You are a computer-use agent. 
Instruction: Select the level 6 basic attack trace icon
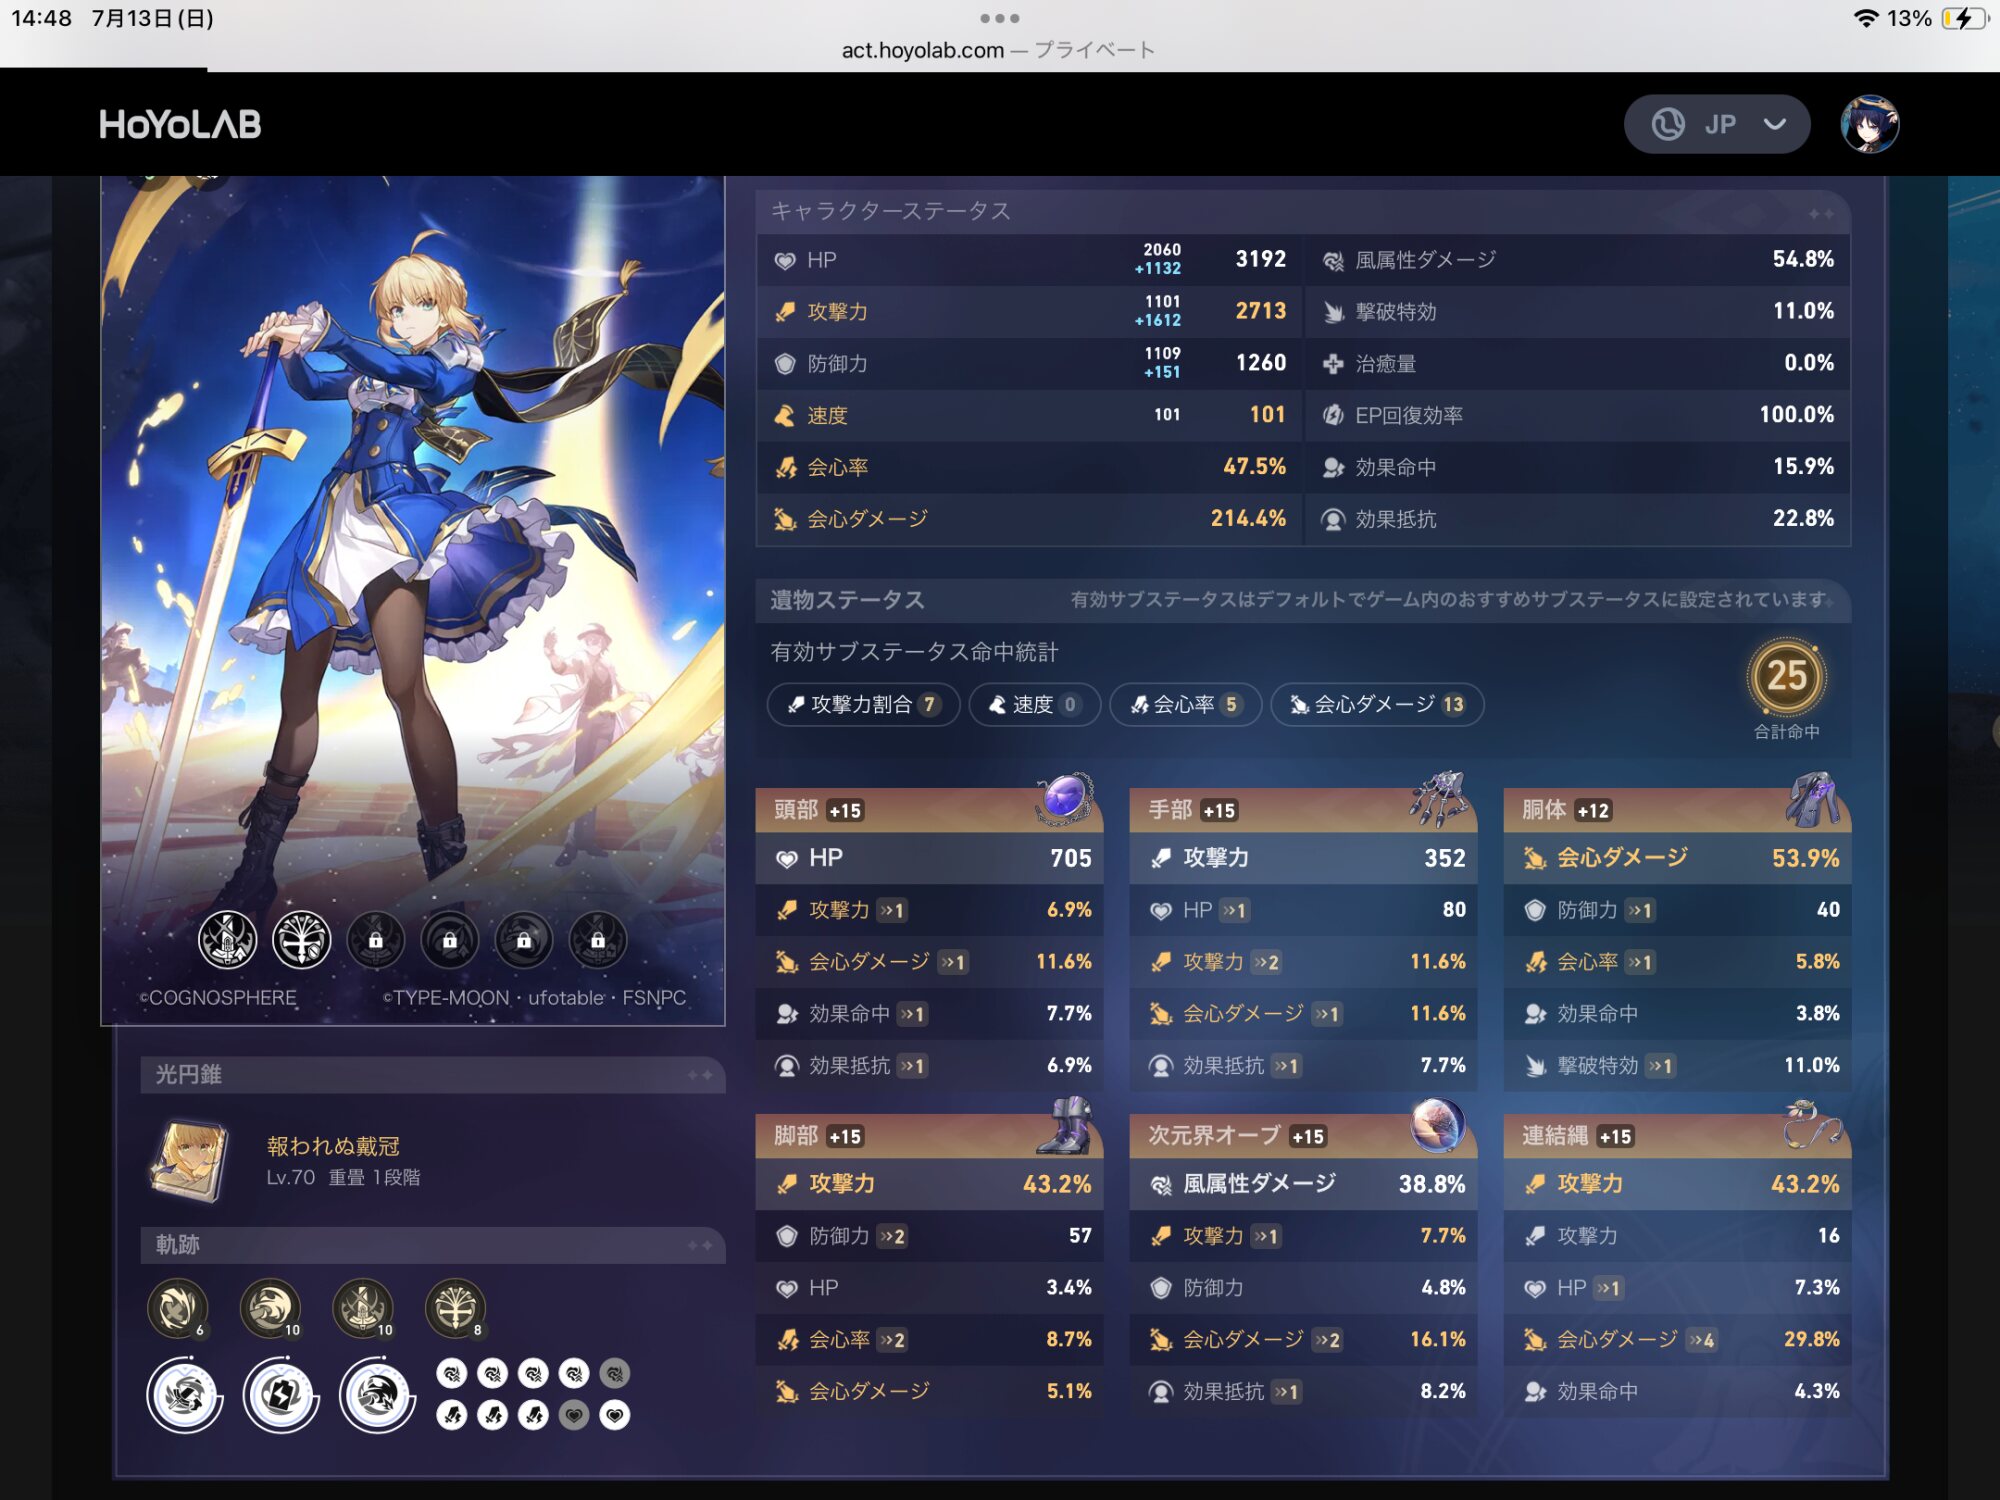pos(178,1308)
